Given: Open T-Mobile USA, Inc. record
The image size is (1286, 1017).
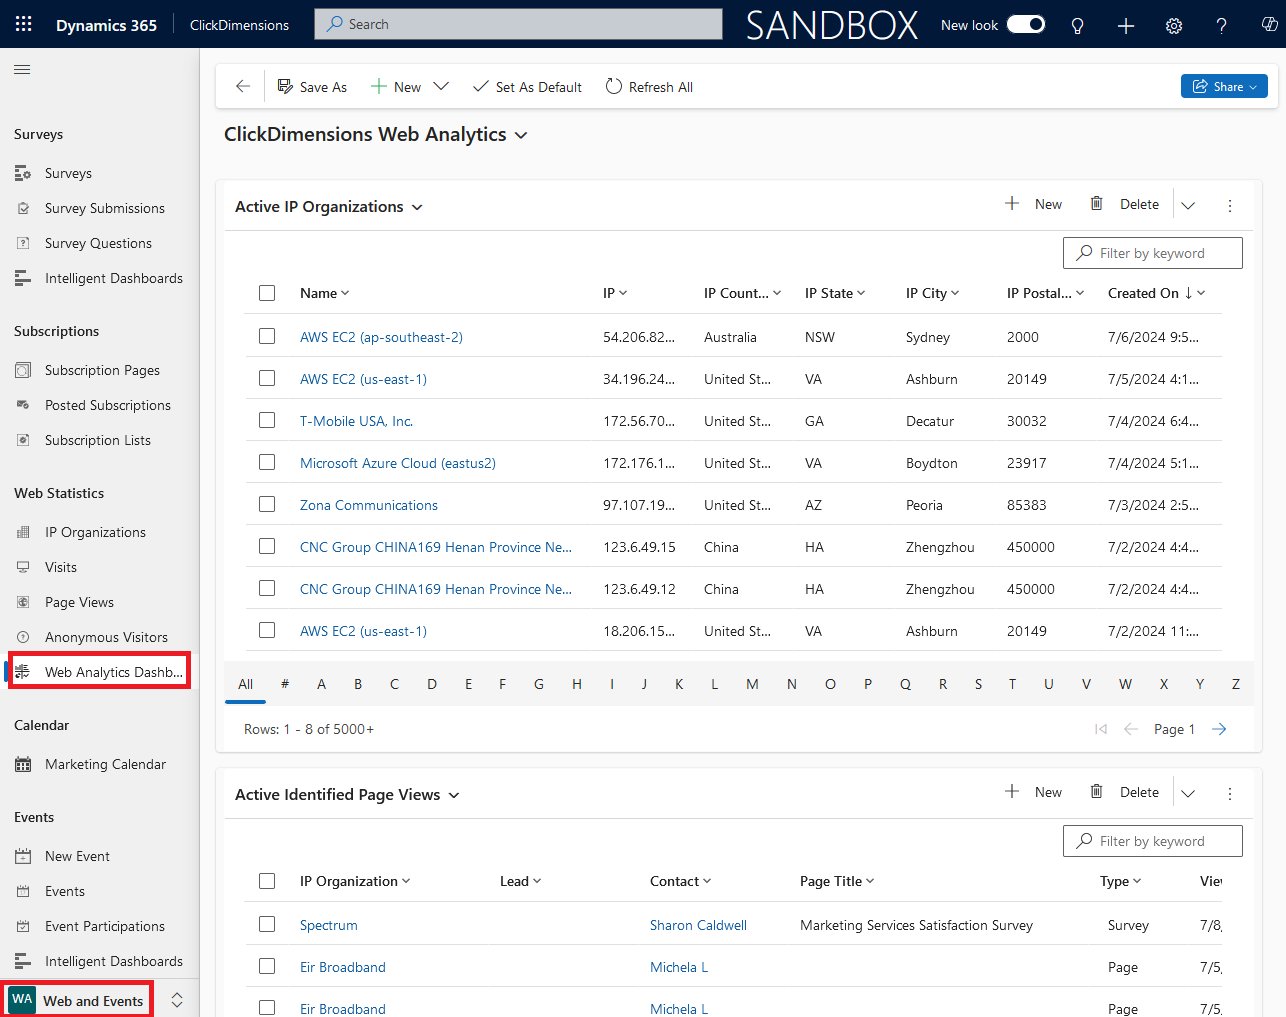Looking at the screenshot, I should point(356,421).
